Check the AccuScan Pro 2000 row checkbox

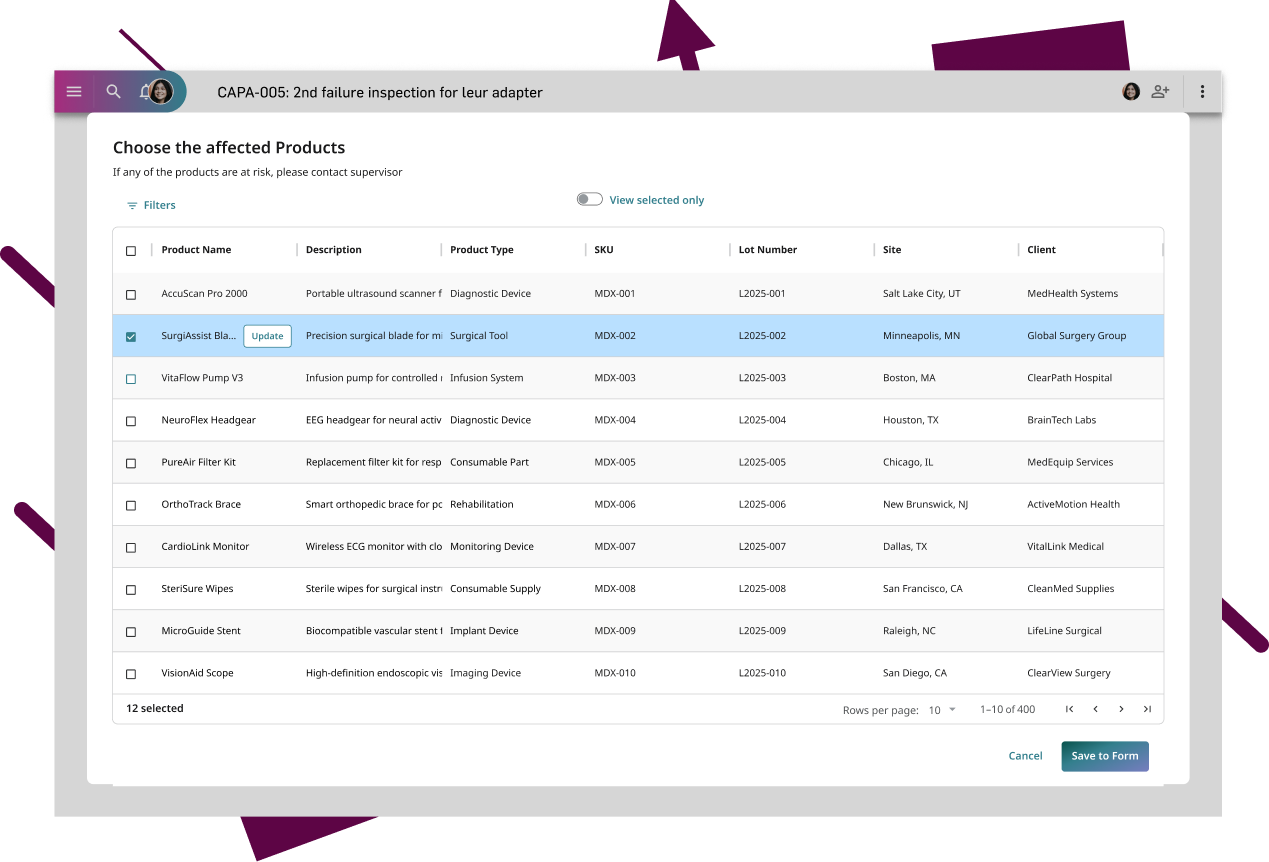[131, 295]
